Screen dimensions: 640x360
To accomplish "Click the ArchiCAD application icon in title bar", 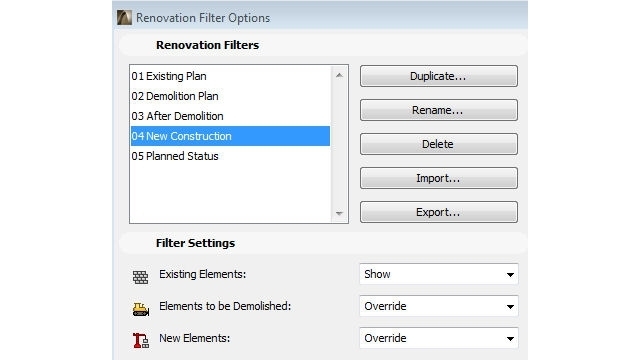I will pyautogui.click(x=124, y=18).
